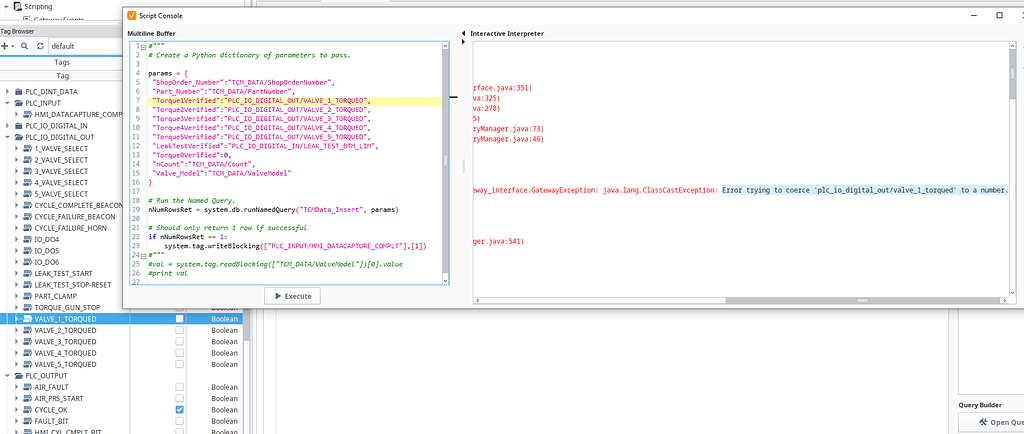Click the PLC_OUTPUT open folder icon
This screenshot has height=434, width=1024.
(18, 376)
